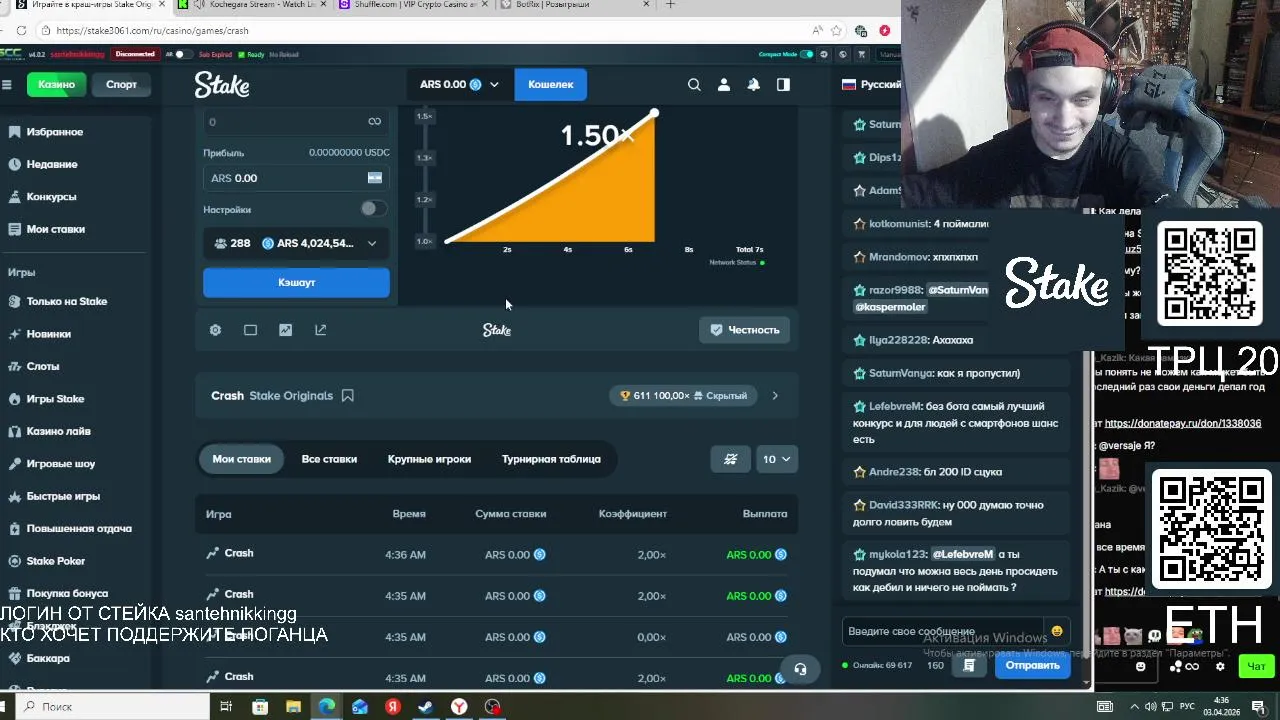The height and width of the screenshot is (720, 1280).
Task: Select the Спорт section button
Action: tap(121, 84)
